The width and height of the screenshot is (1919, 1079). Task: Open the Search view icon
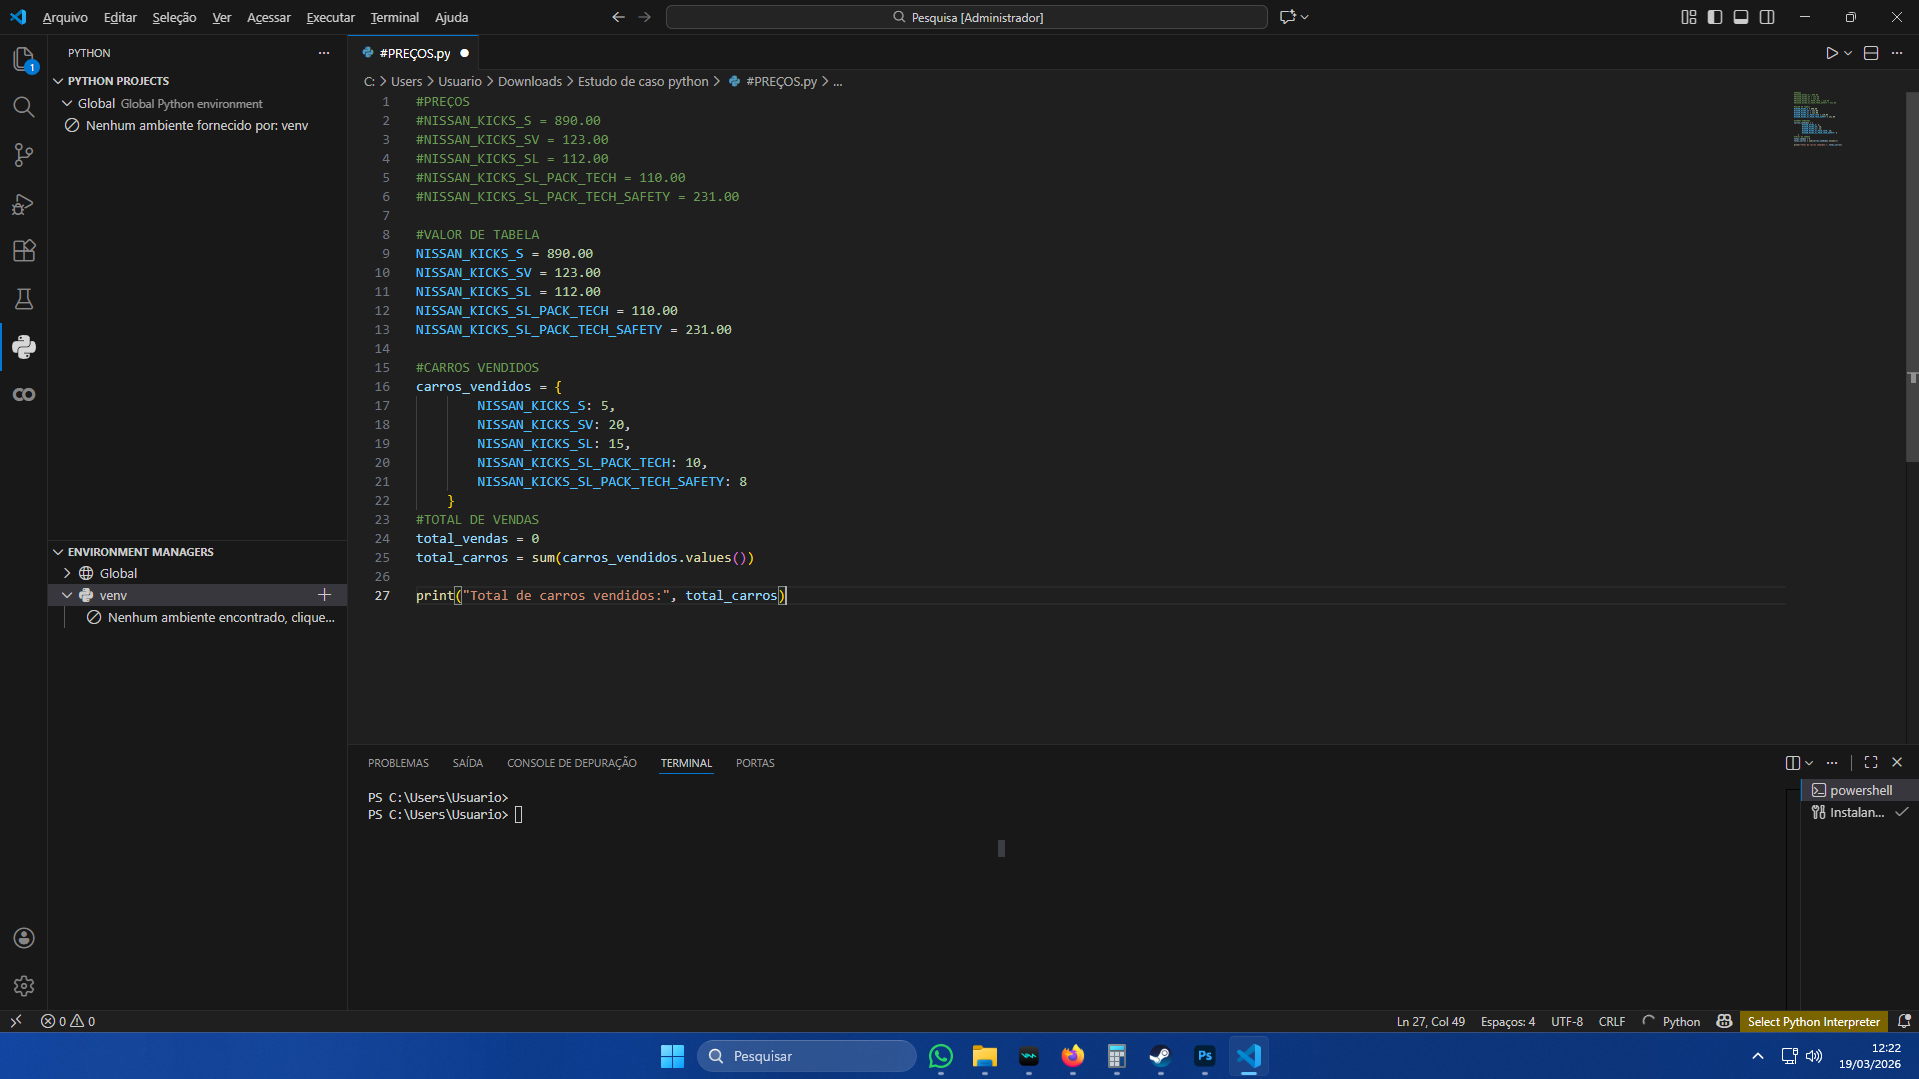point(24,107)
